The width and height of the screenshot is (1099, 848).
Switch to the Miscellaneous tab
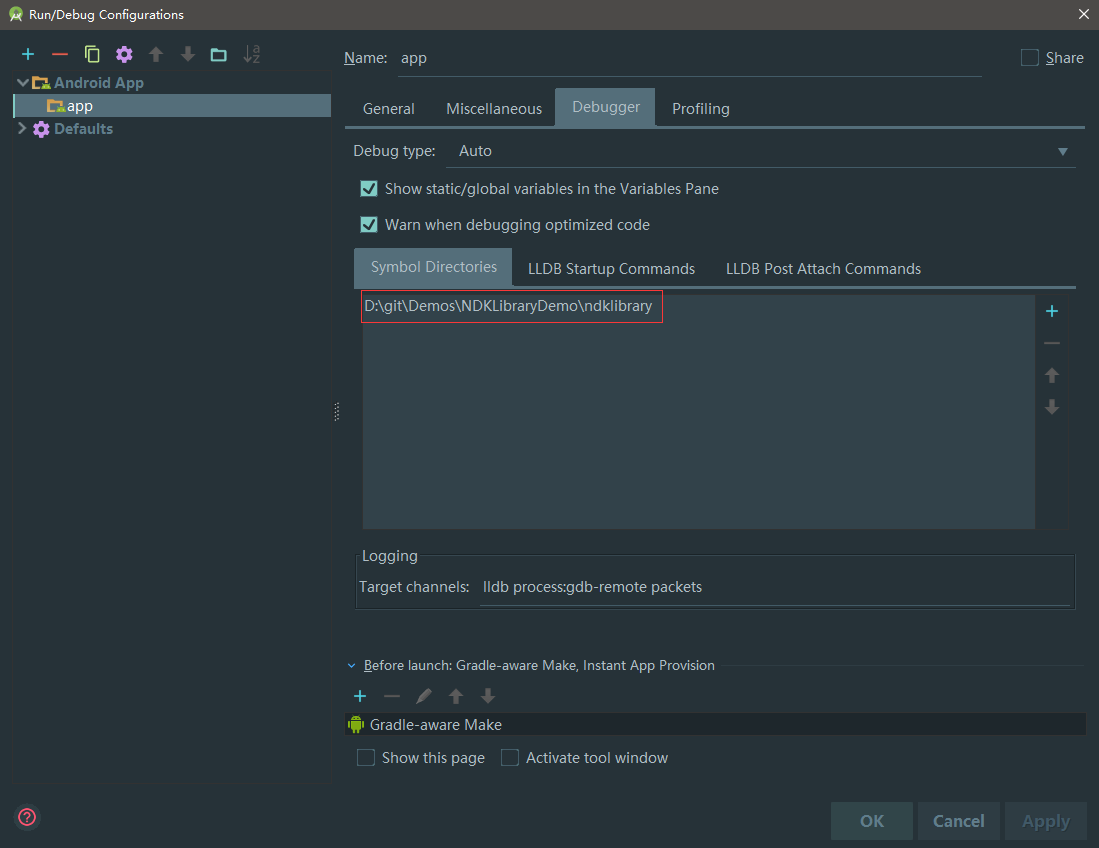pos(494,109)
